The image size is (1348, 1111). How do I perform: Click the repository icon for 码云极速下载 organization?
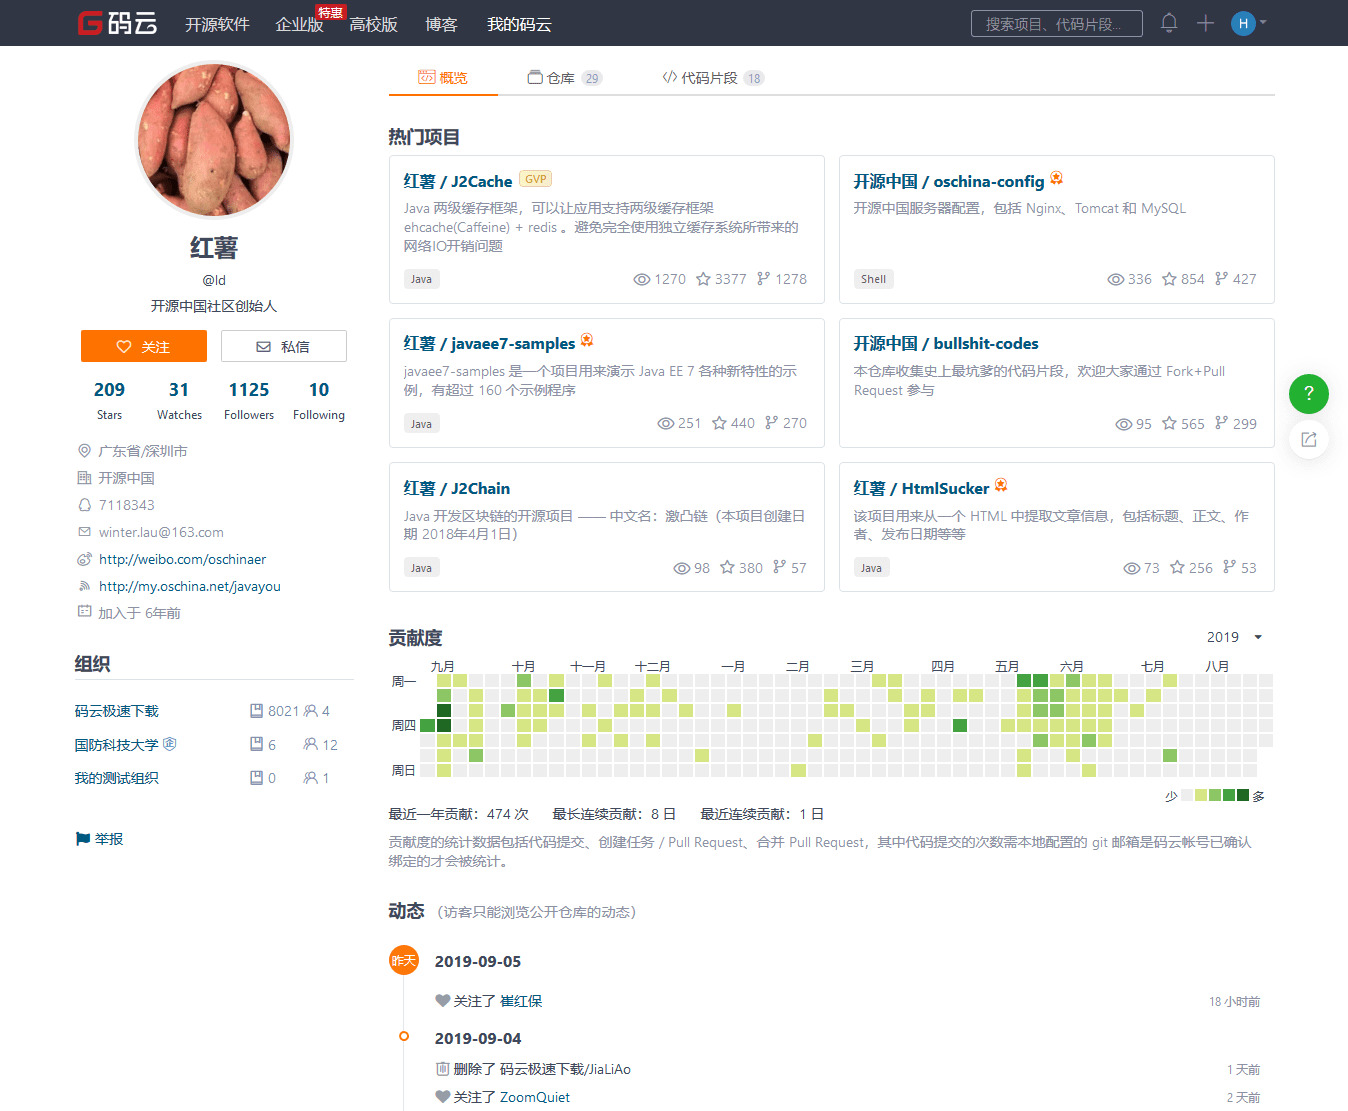pos(256,711)
